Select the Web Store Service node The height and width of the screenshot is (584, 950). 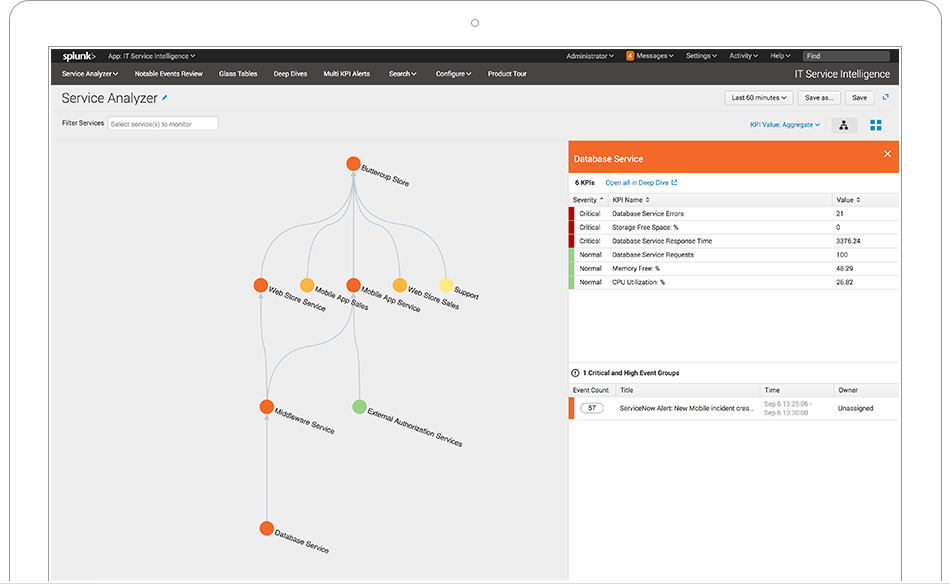261,285
